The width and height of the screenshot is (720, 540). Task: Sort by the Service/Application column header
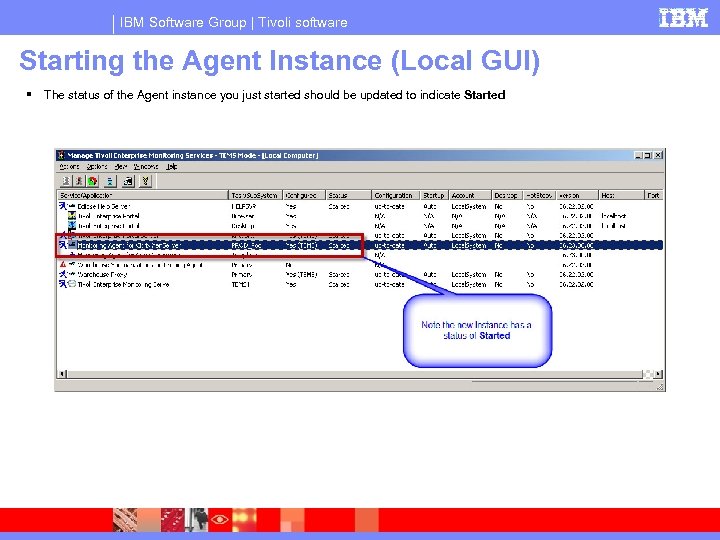142,195
